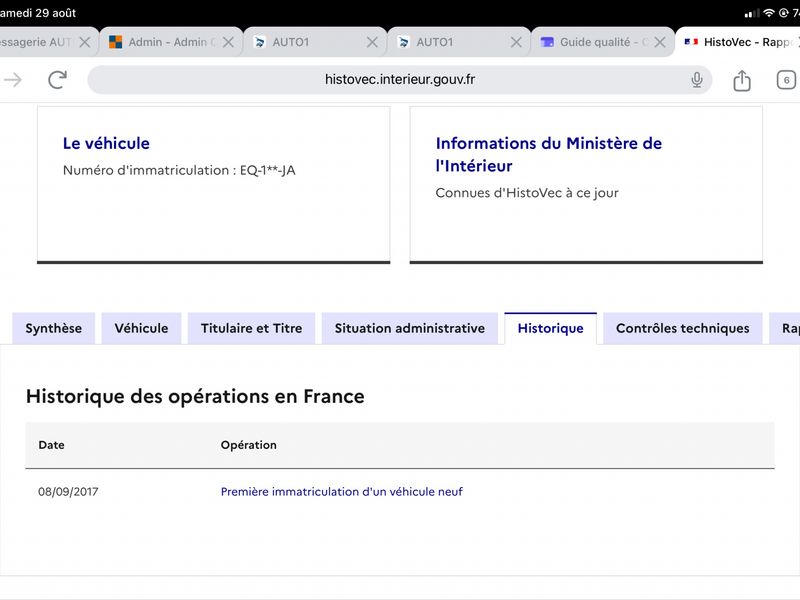The image size is (800, 600).
Task: Click the Le véhicule card heading
Action: coord(106,143)
